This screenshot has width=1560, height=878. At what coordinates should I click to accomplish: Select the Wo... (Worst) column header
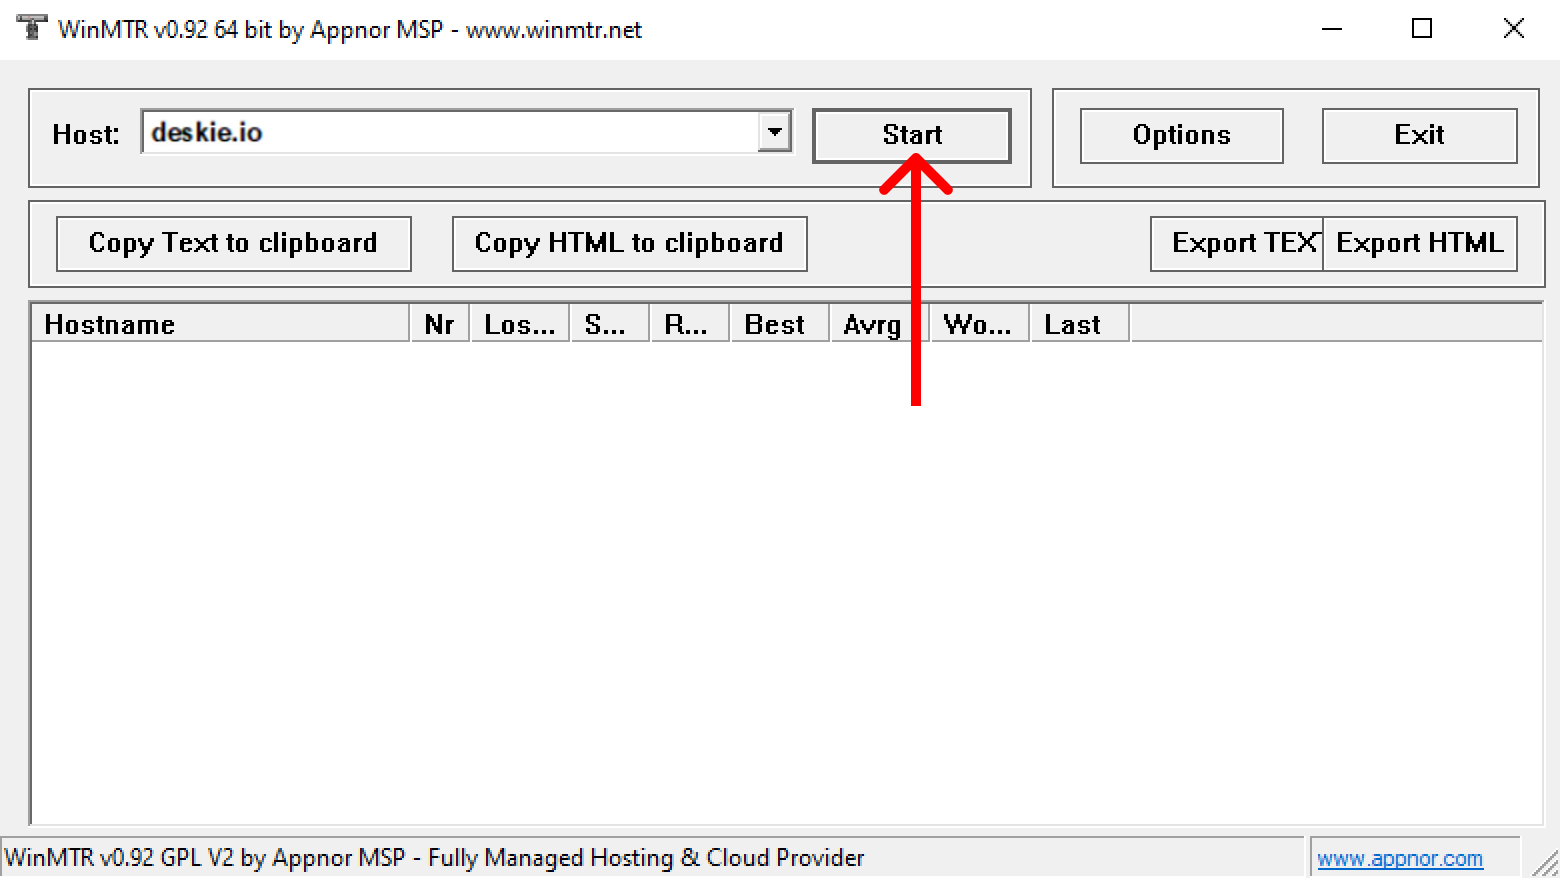click(x=980, y=324)
